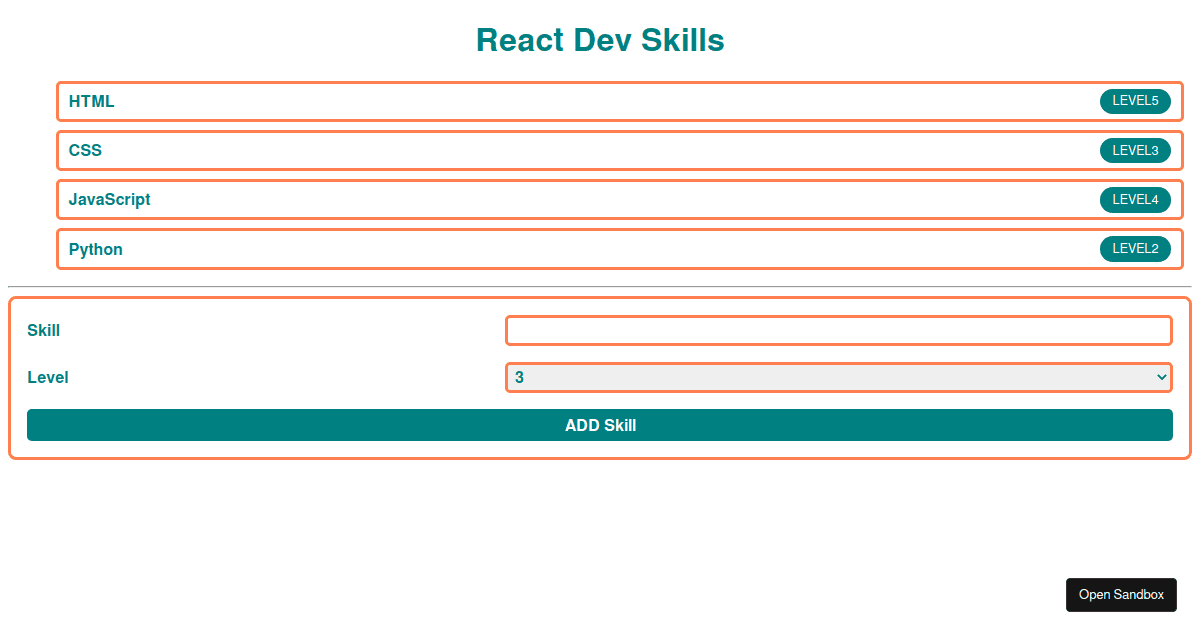Click the HTML skill name text

coord(91,101)
